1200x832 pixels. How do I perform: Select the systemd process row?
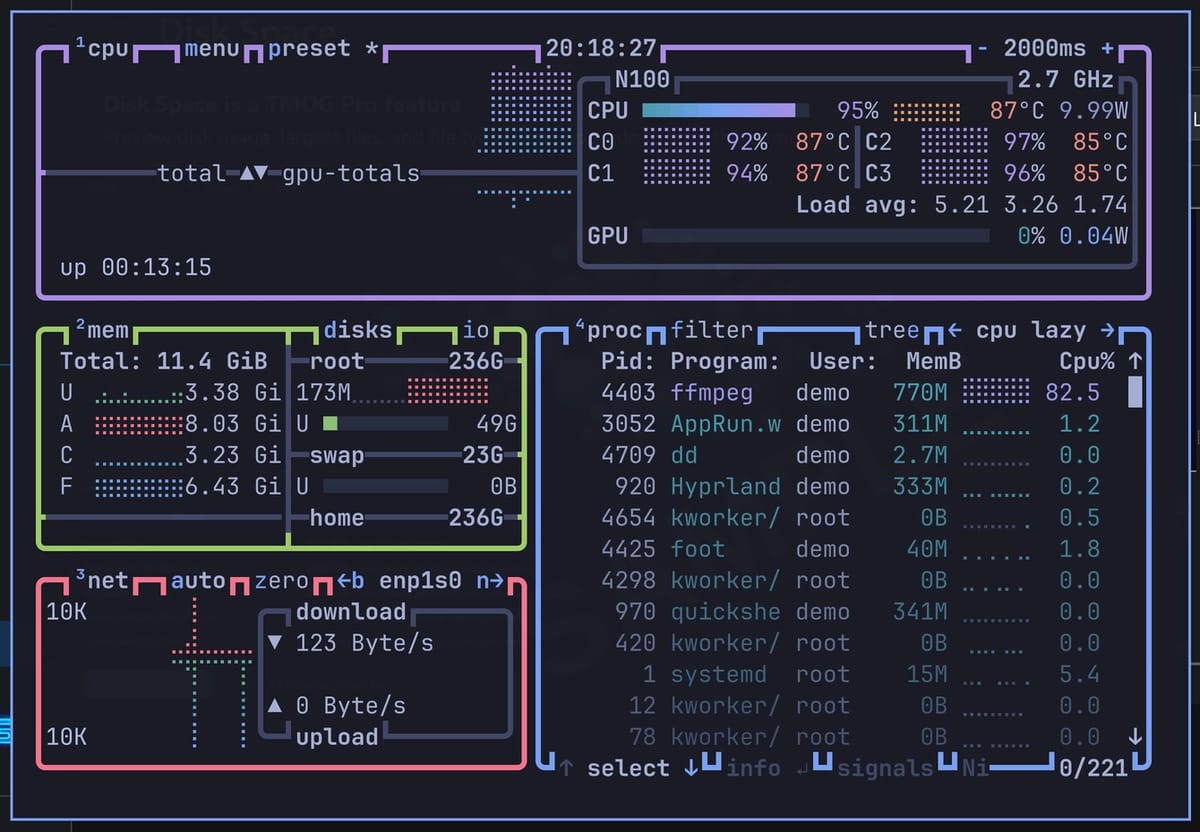tap(850, 675)
